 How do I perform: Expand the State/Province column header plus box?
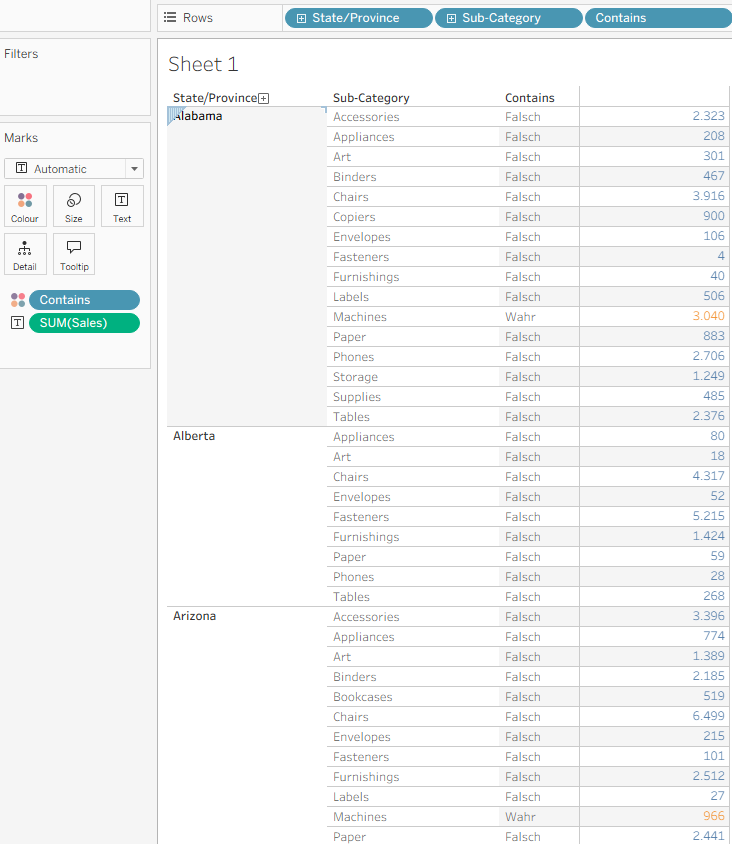point(264,98)
